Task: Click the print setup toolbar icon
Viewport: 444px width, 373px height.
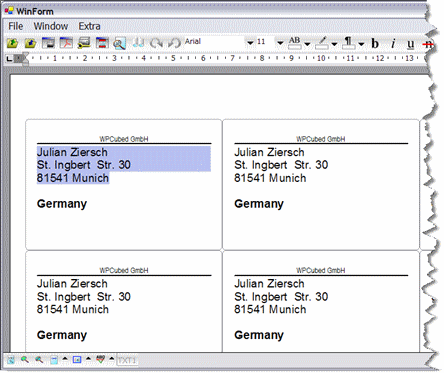Action: click(x=84, y=43)
